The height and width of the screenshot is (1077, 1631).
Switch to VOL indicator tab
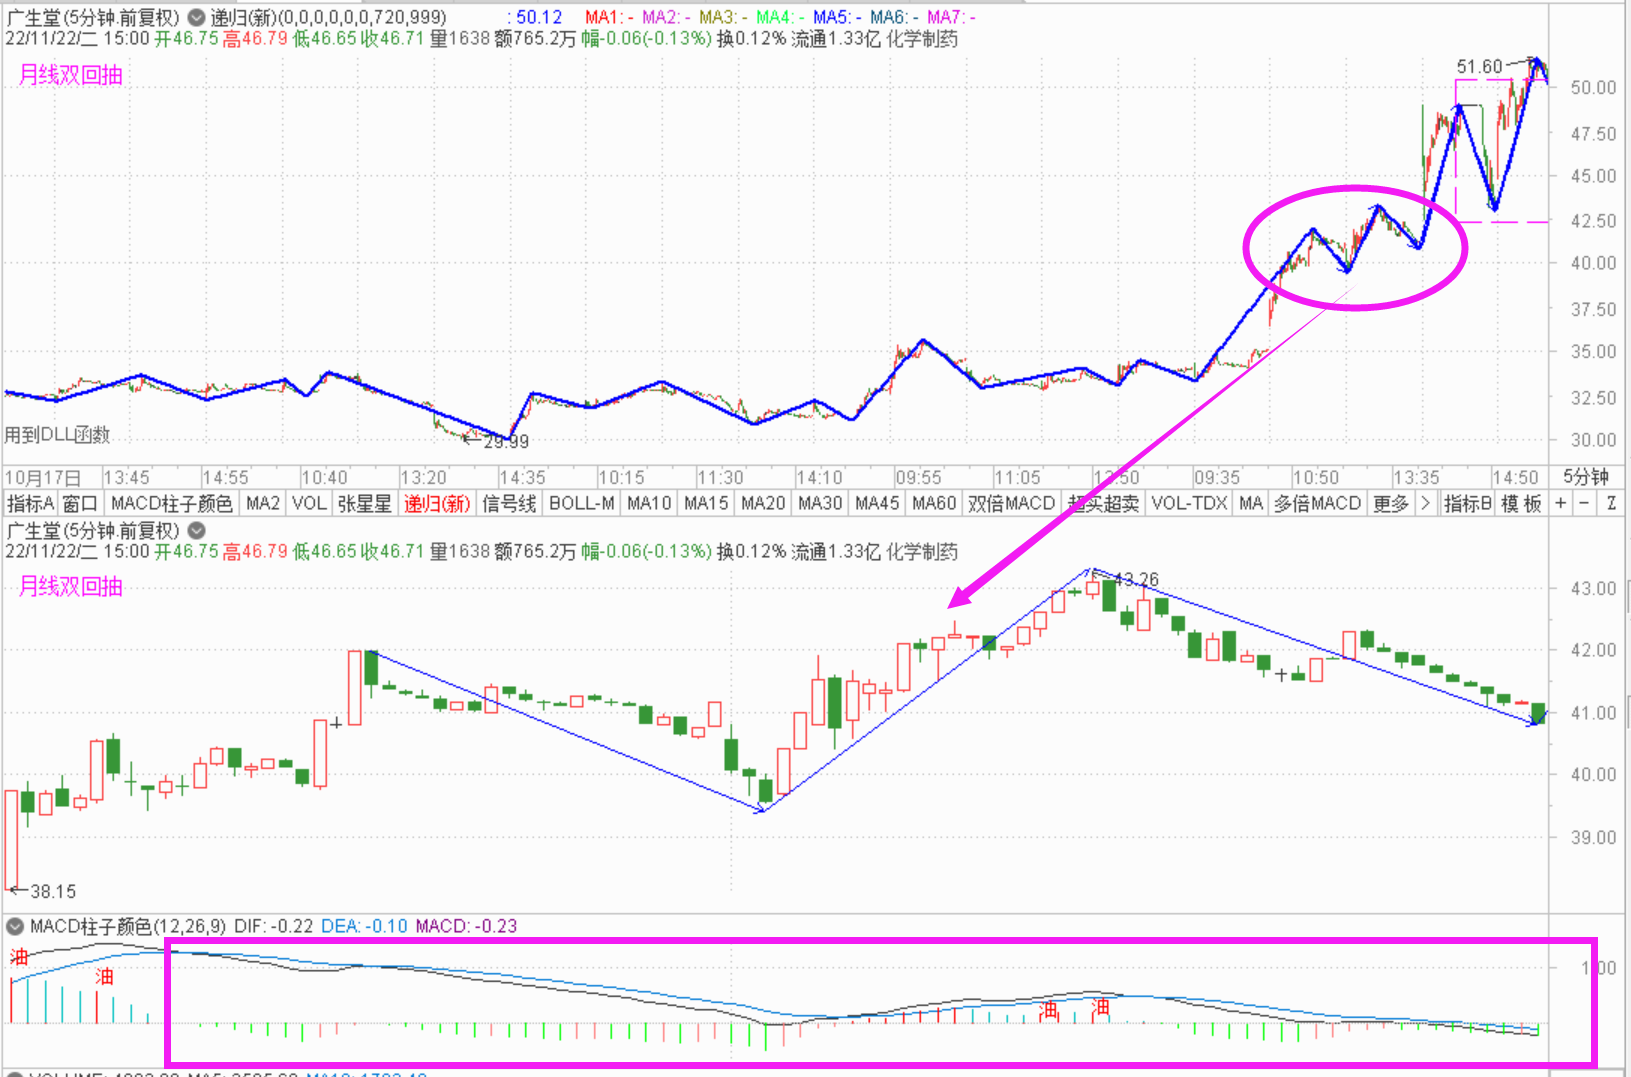pyautogui.click(x=310, y=503)
